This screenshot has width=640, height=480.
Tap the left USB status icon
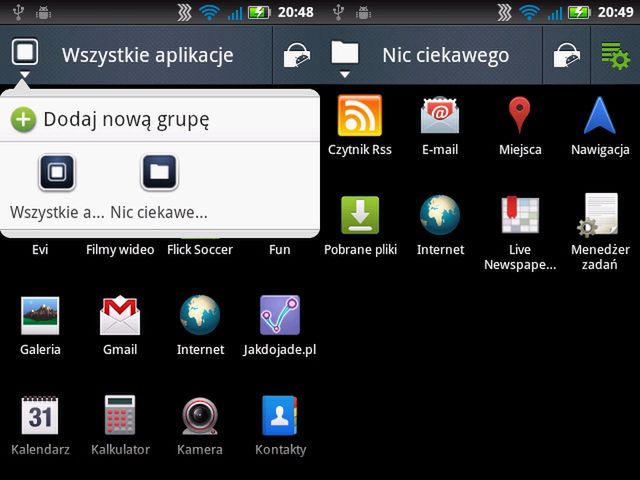click(18, 12)
